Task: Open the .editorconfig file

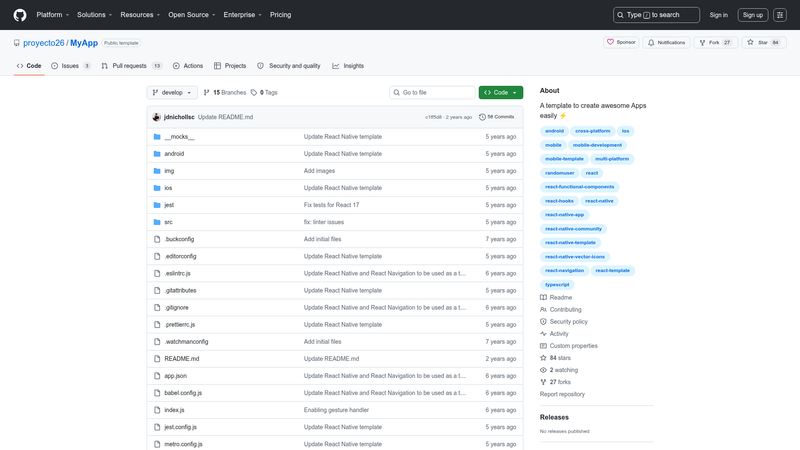Action: 180,256
